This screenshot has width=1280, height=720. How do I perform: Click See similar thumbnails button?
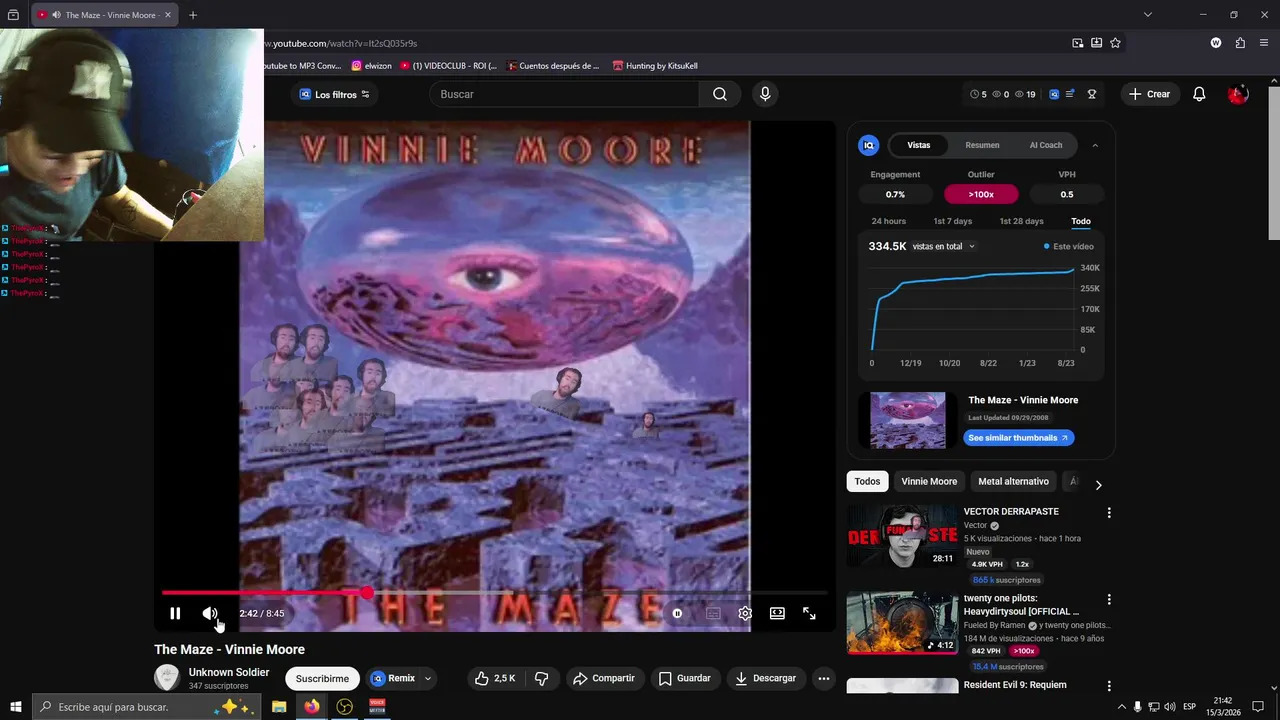click(1019, 438)
